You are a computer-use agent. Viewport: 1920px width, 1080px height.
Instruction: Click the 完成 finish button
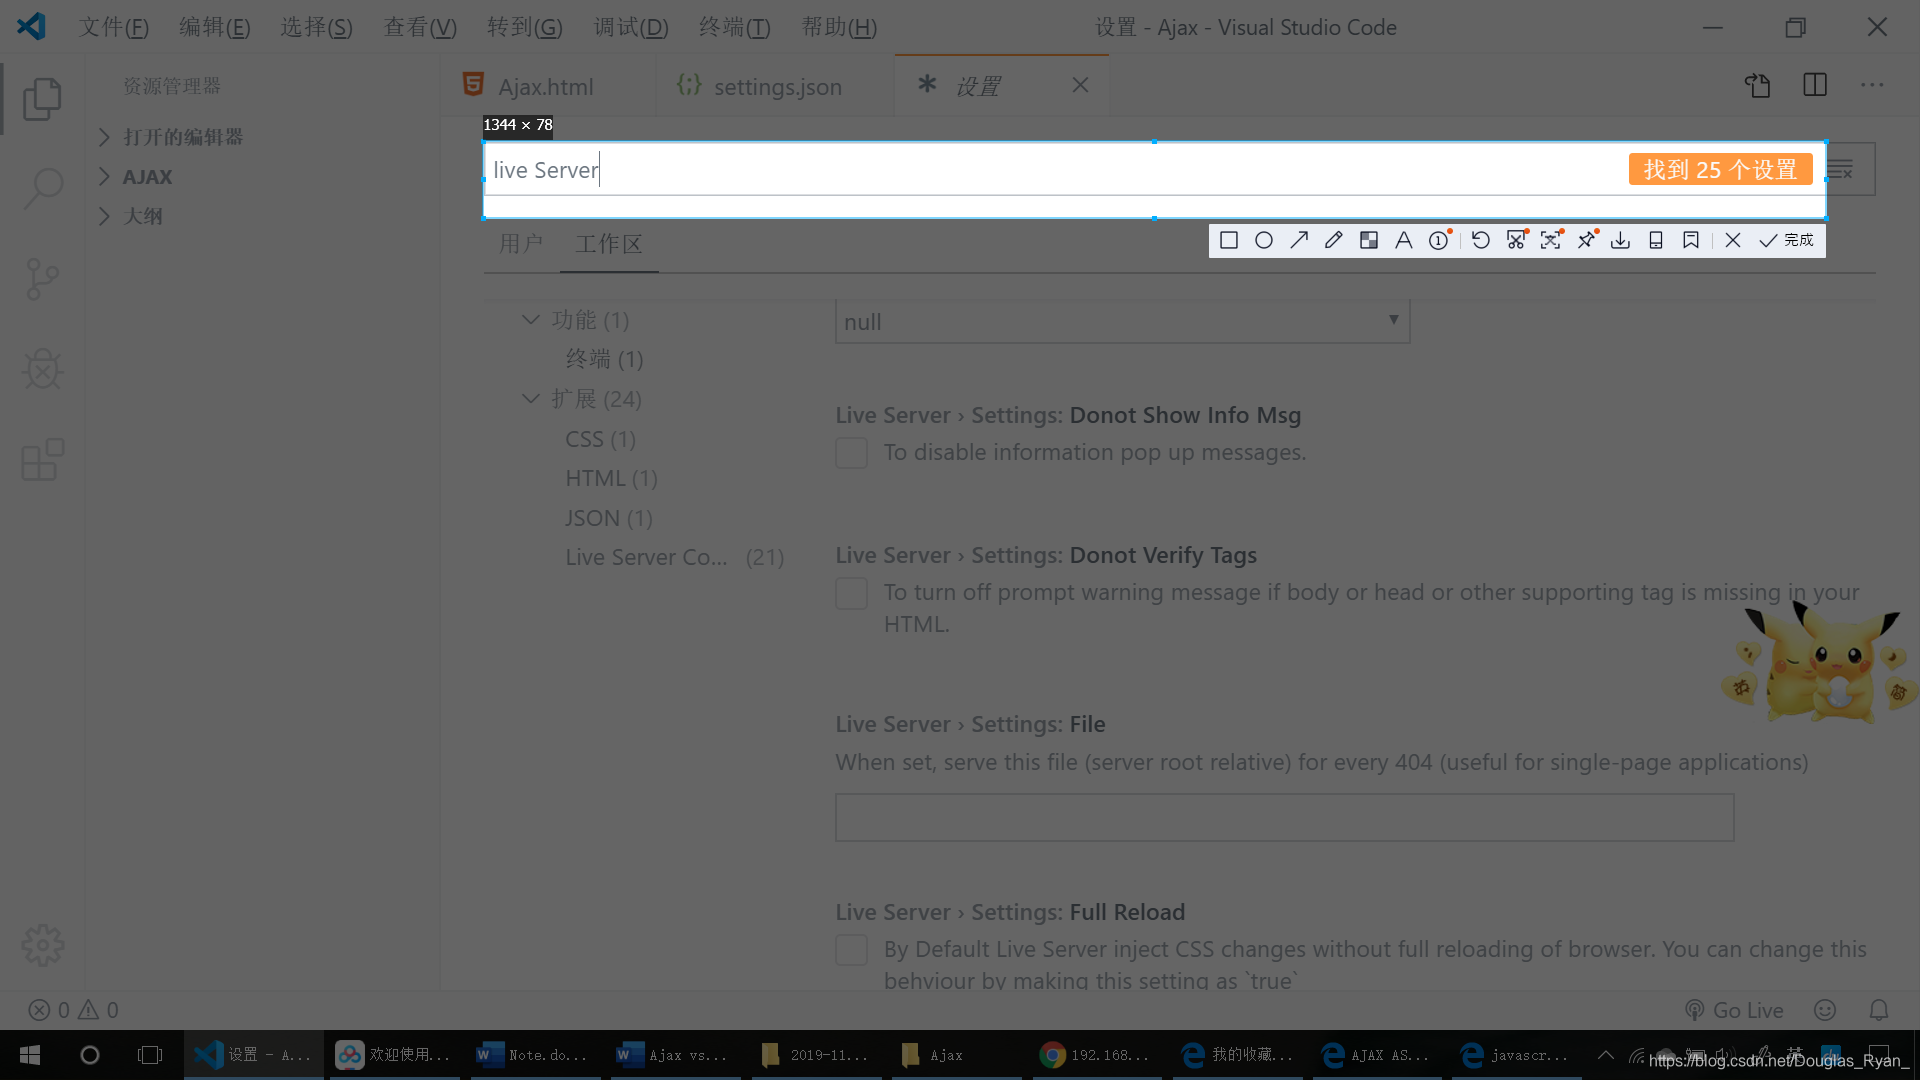coord(1787,240)
